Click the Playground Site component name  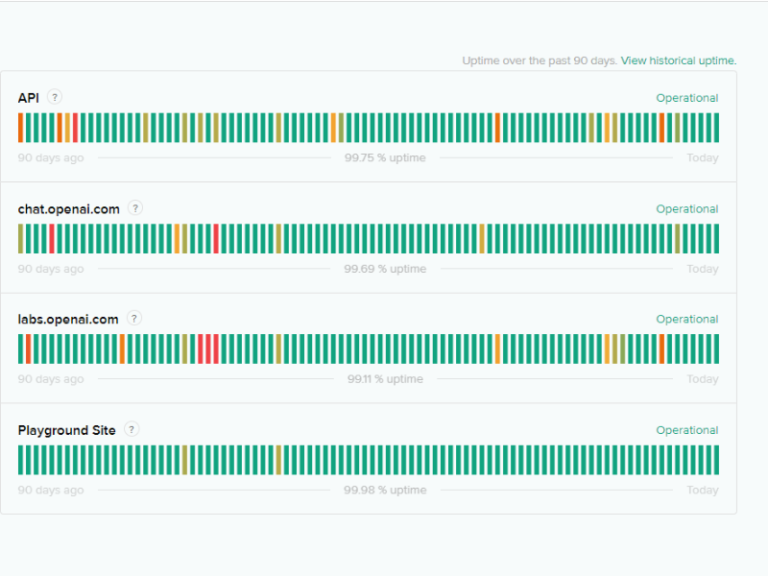[x=67, y=431]
